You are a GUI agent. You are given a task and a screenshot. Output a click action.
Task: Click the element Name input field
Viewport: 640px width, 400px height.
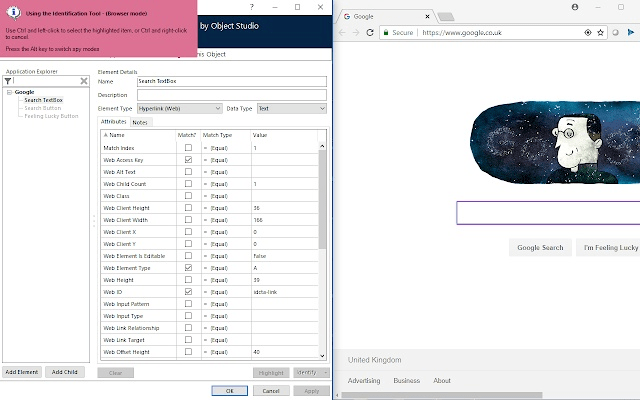tap(232, 81)
